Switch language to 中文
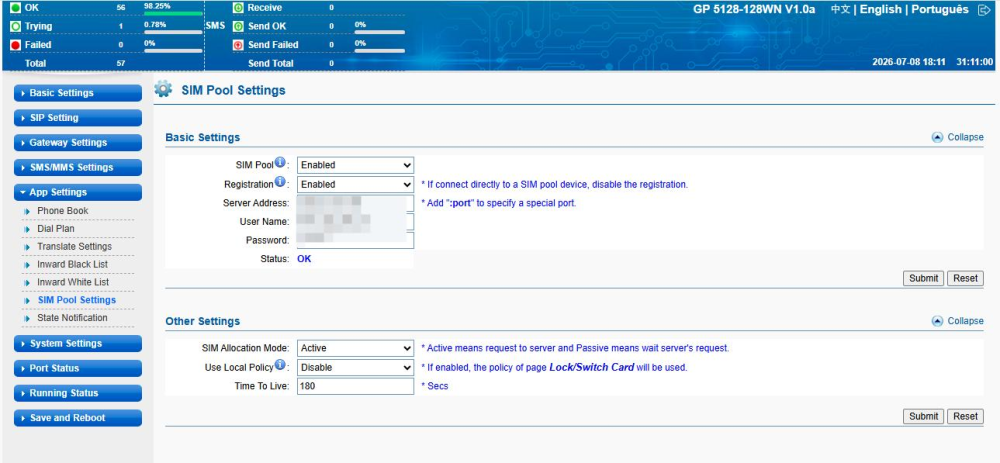The width and height of the screenshot is (1000, 463). [x=840, y=10]
